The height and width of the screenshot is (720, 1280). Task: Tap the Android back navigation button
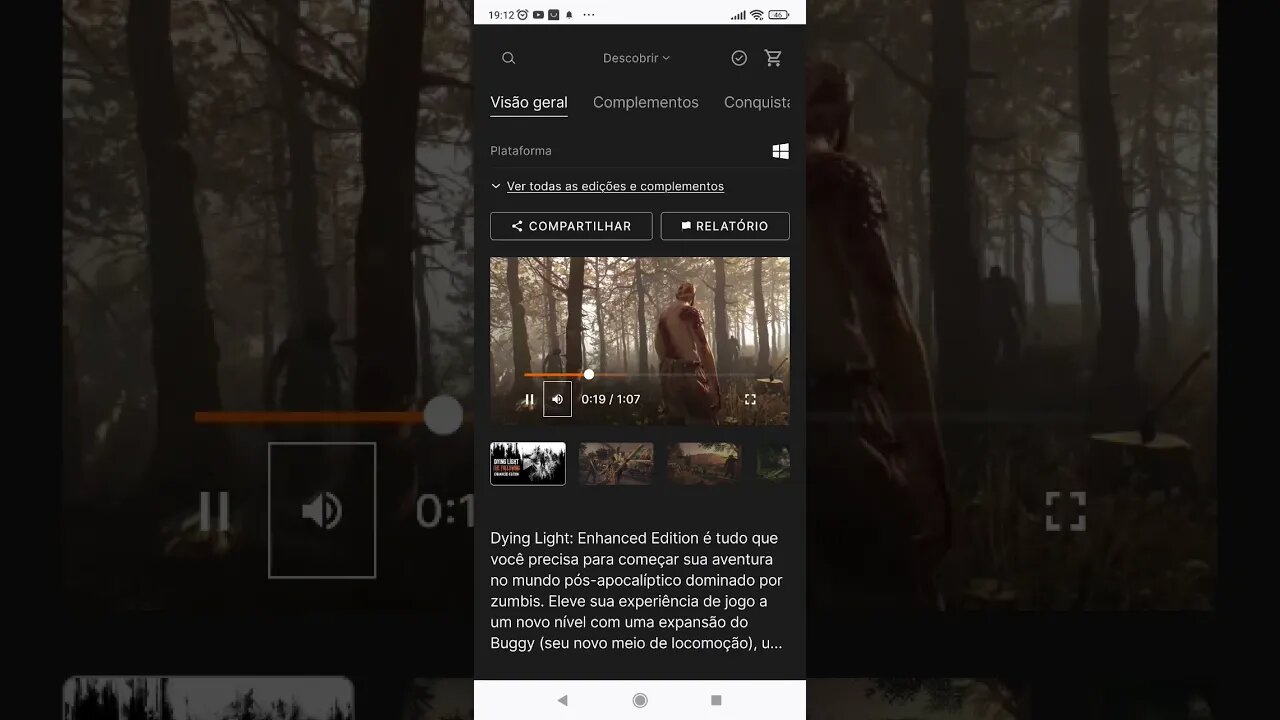pos(562,700)
